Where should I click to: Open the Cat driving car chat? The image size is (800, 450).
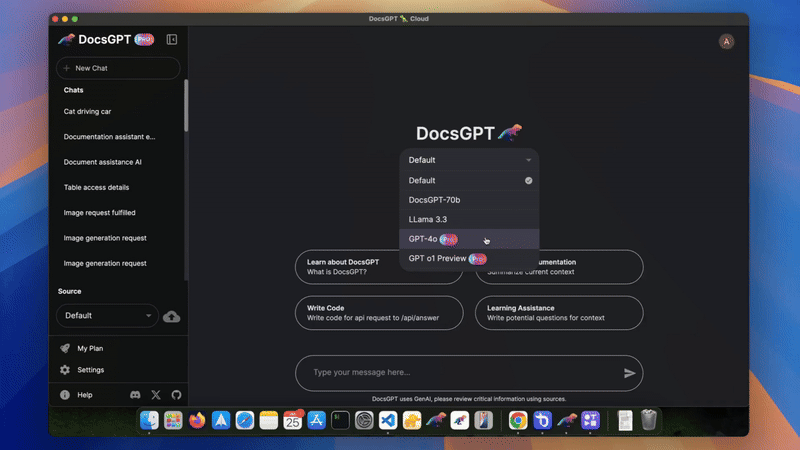click(x=87, y=111)
